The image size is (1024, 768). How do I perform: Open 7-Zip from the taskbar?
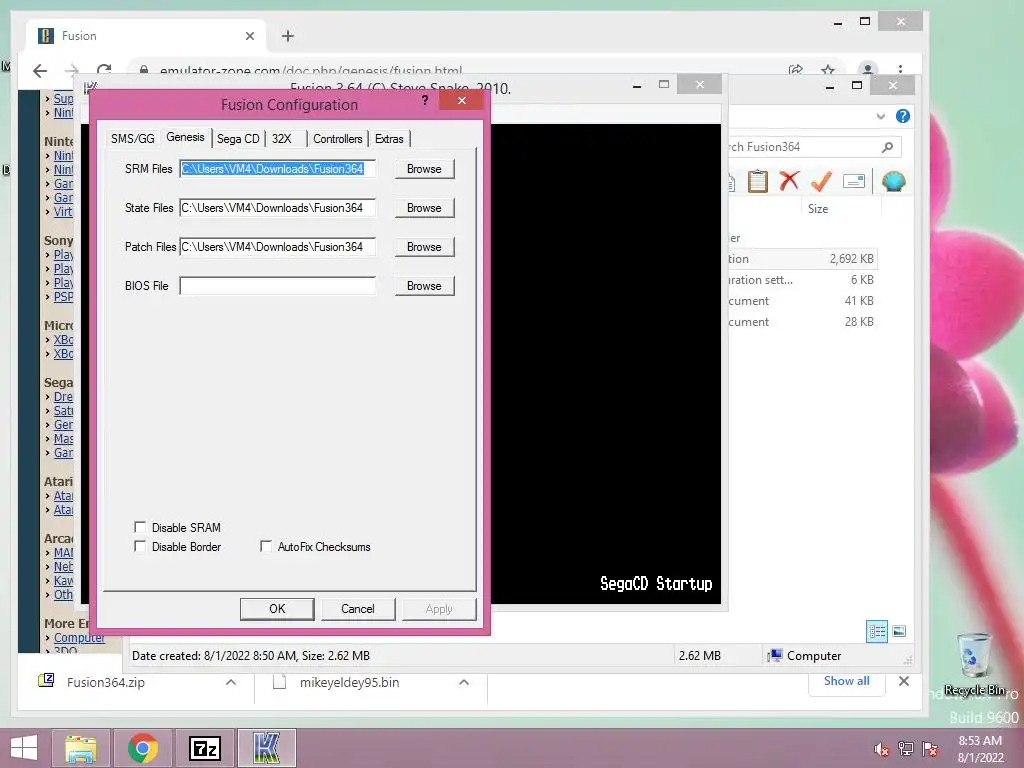point(205,748)
